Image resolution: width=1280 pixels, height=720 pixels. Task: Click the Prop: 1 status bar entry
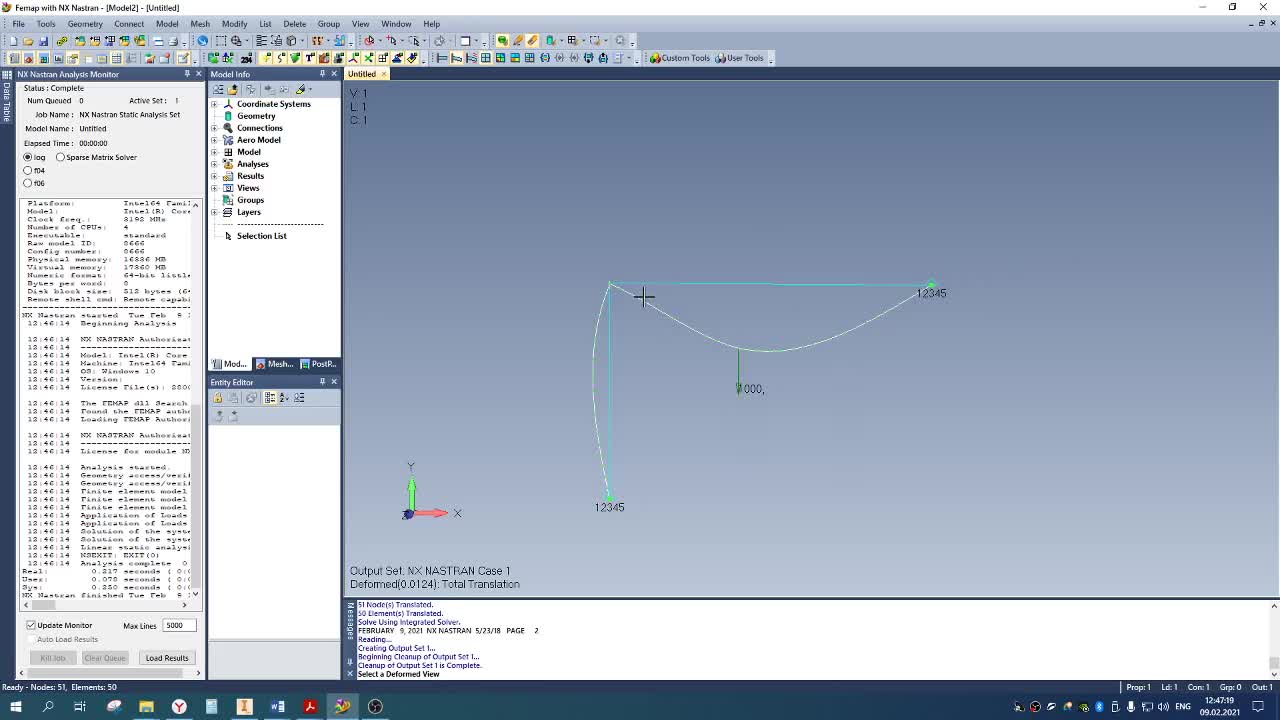[x=1139, y=687]
